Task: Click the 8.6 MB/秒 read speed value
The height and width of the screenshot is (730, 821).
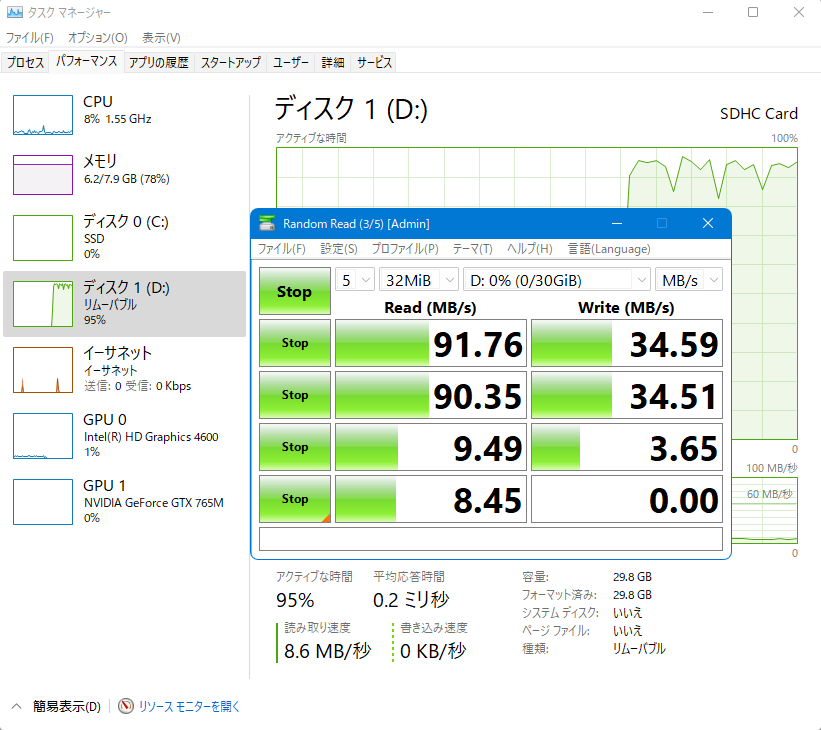Action: [327, 651]
